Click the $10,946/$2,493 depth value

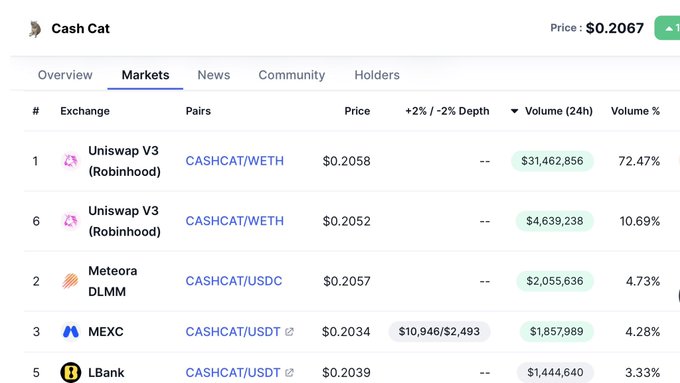point(439,332)
